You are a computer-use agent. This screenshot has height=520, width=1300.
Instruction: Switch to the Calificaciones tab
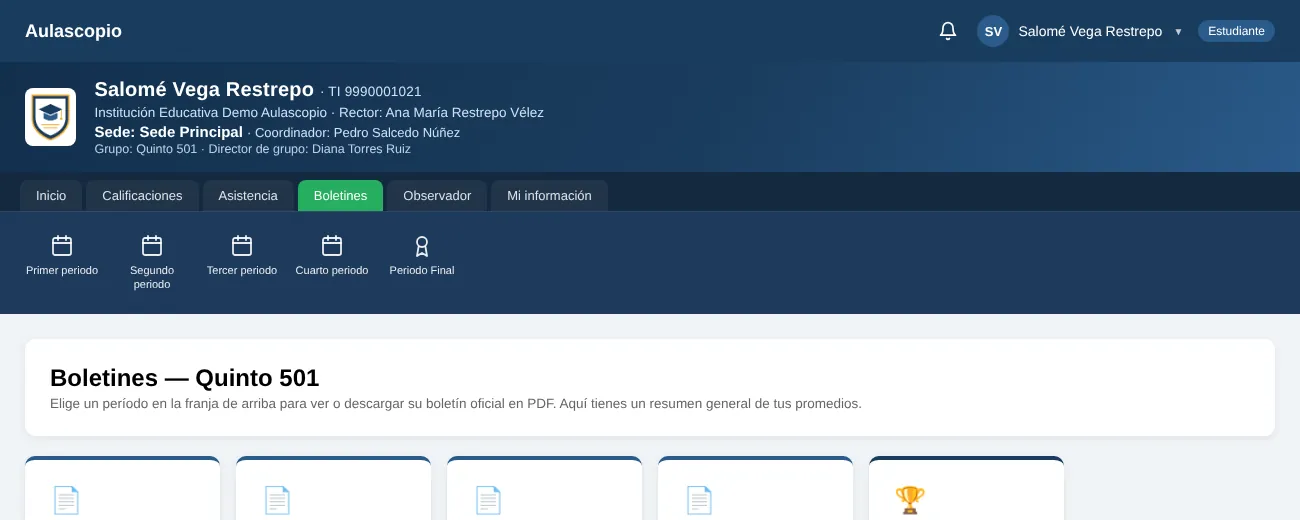[x=142, y=196]
